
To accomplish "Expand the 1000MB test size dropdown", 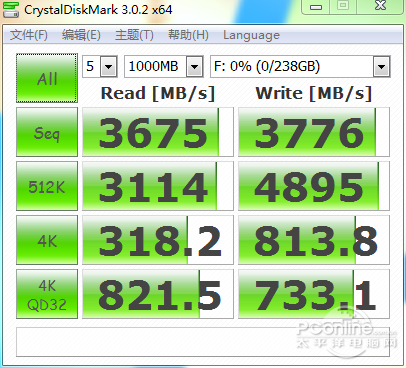I will pyautogui.click(x=195, y=67).
